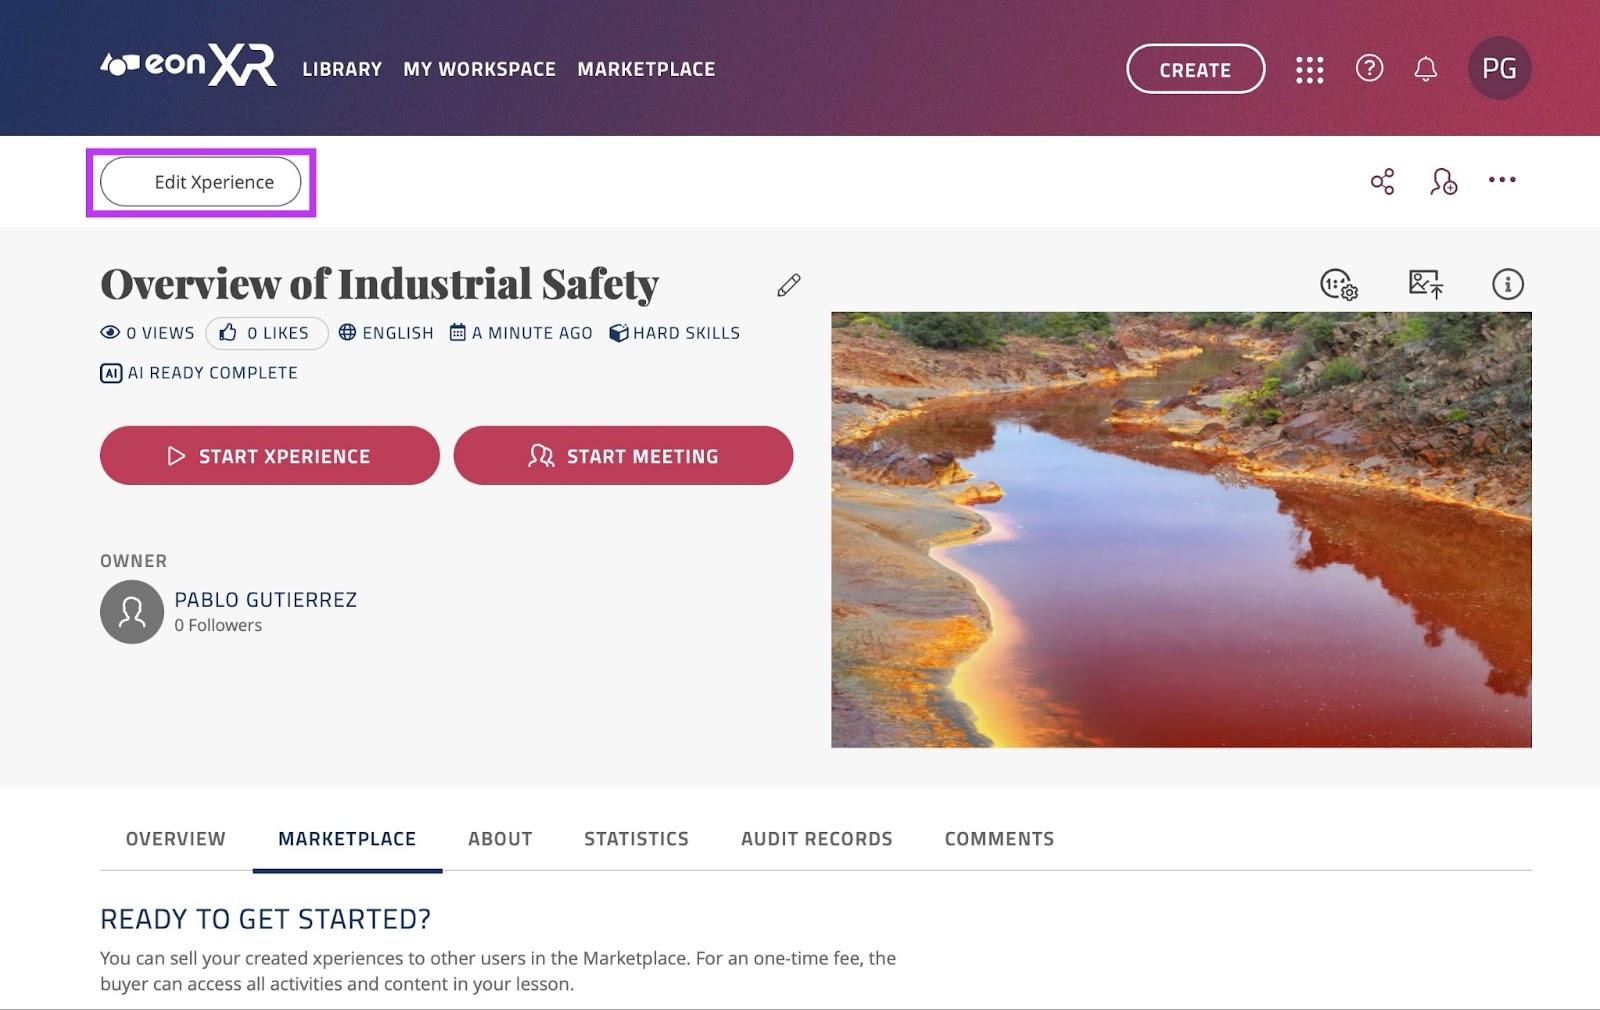Open the PG profile avatar menu

coord(1499,68)
